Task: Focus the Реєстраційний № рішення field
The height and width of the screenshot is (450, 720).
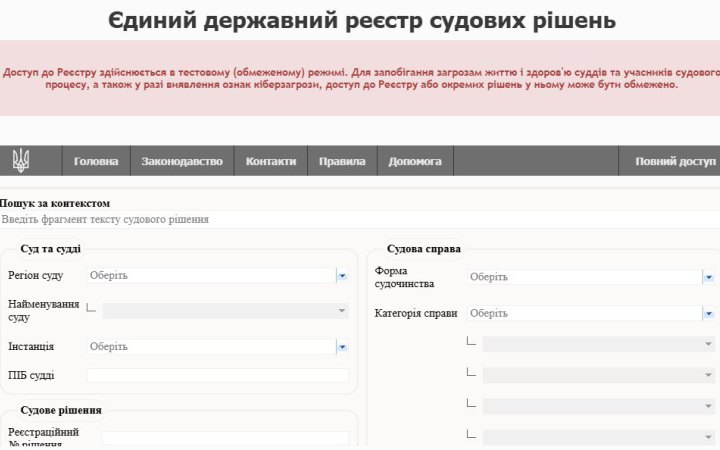Action: (x=225, y=439)
